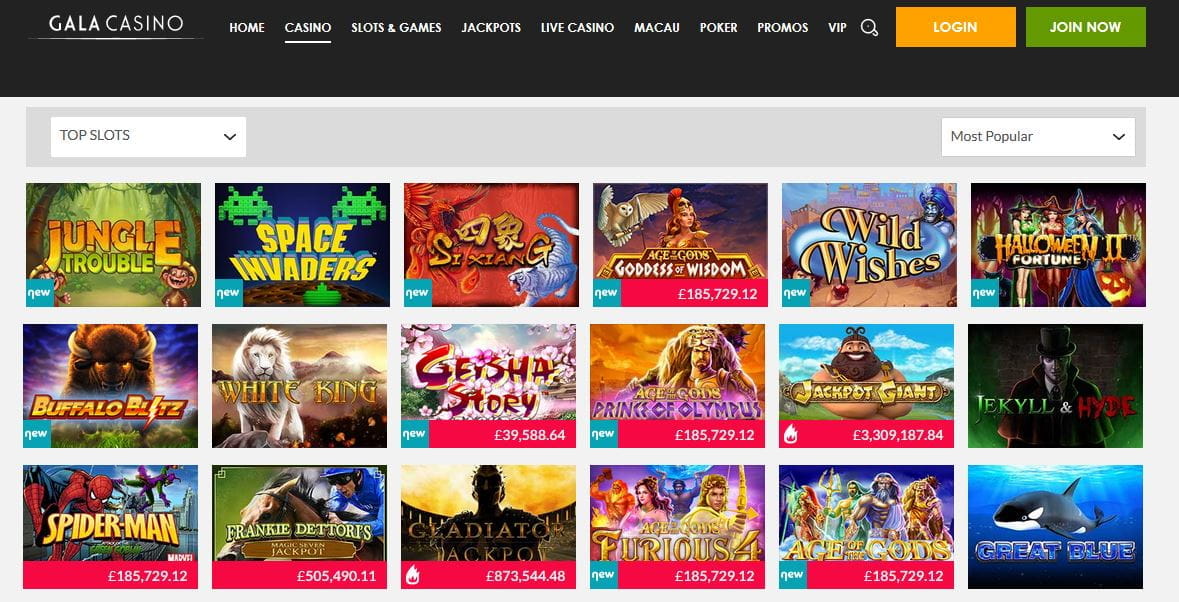Open the Live Casino menu item

(x=577, y=28)
